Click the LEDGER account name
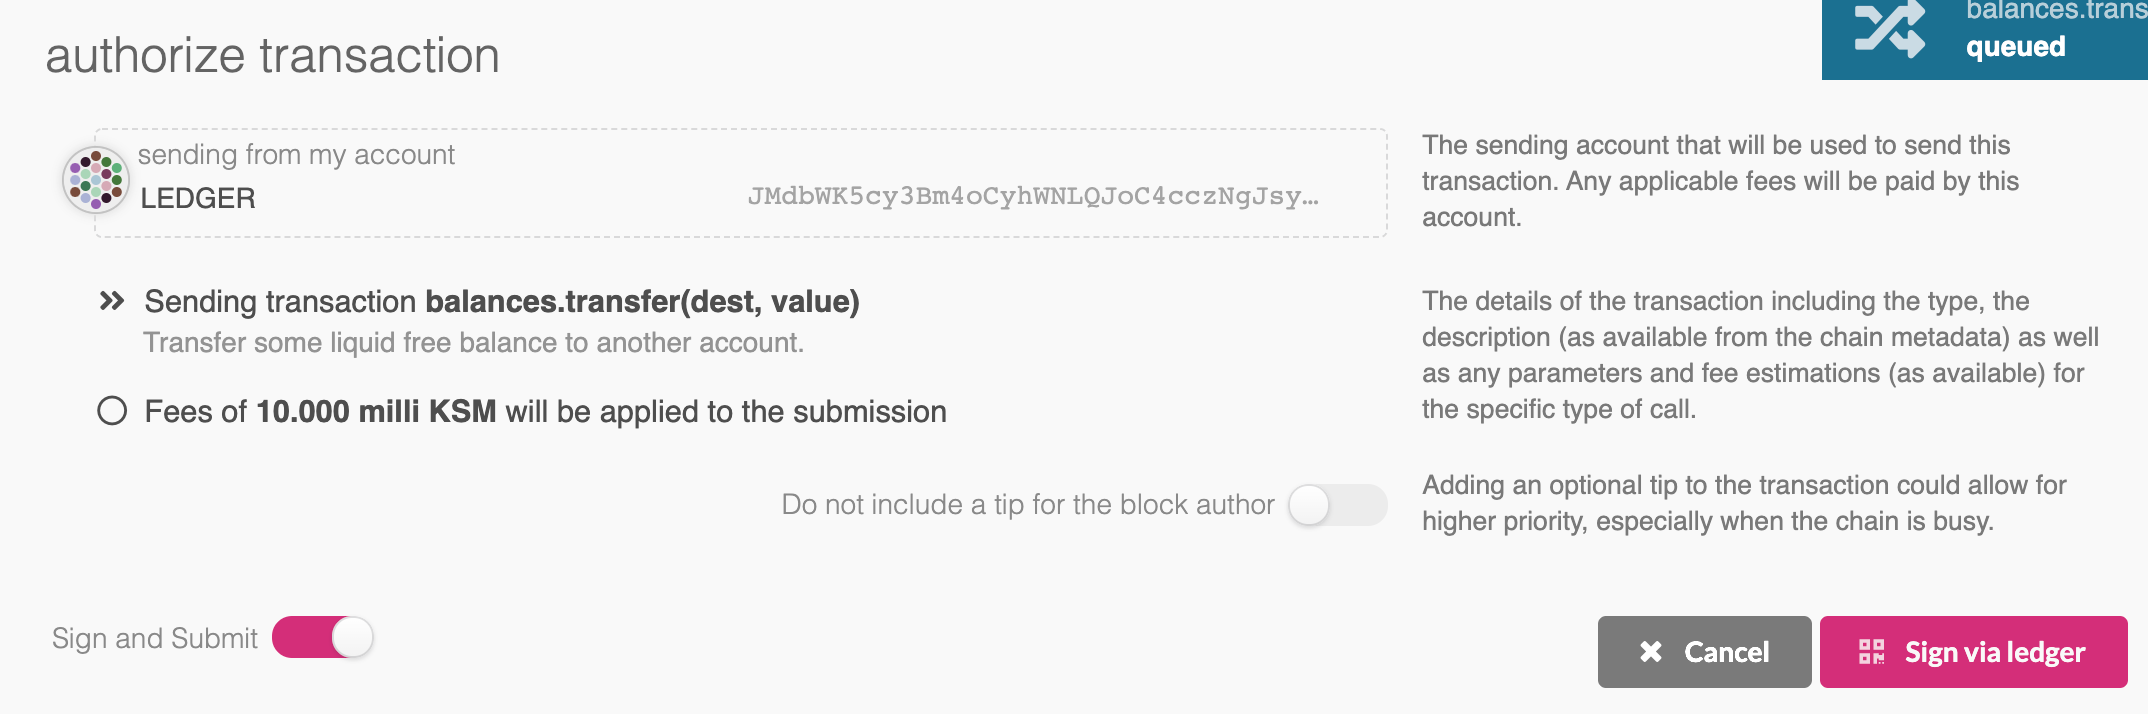 coord(198,198)
